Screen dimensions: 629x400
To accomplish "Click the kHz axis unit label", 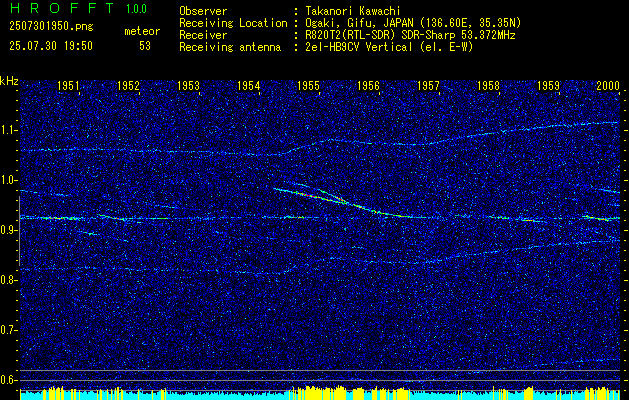I will 9,81.
